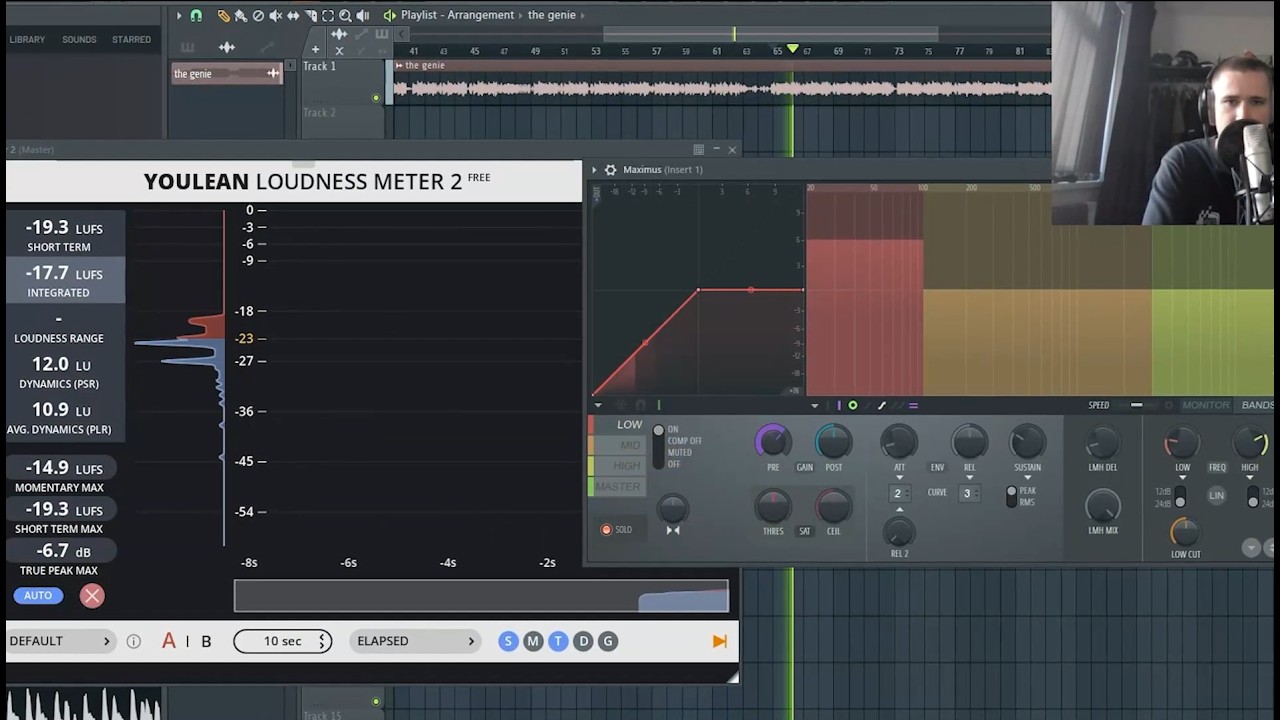Click the Youlean info circle icon
Viewport: 1280px width, 720px height.
click(x=133, y=641)
